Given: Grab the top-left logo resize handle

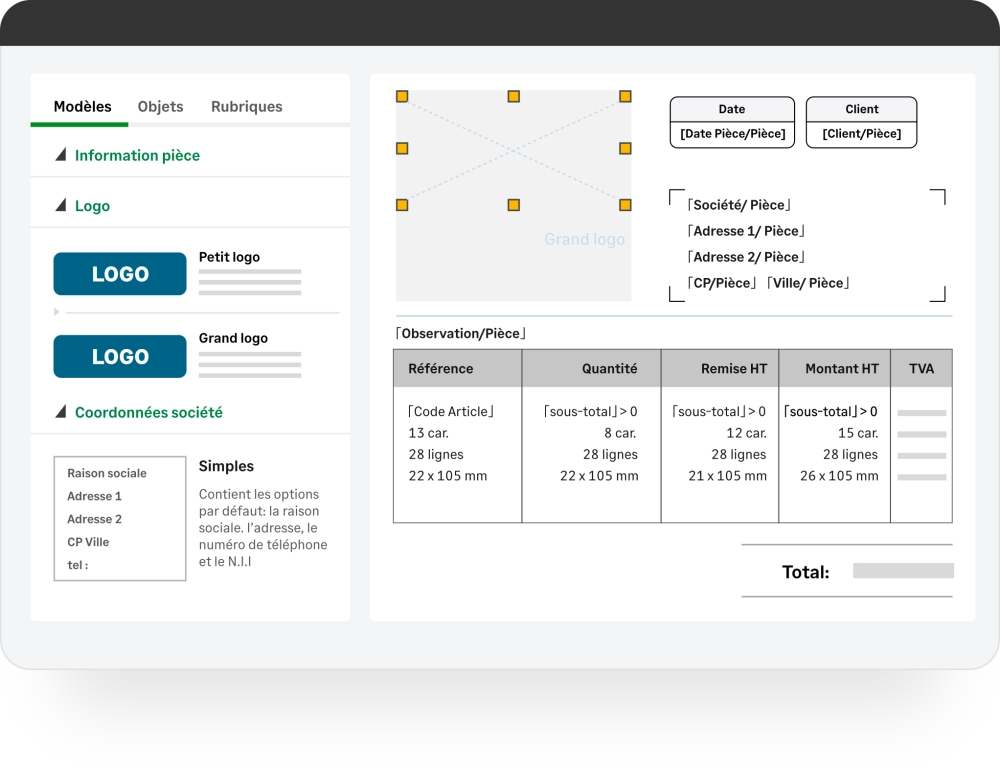Looking at the screenshot, I should tap(402, 96).
